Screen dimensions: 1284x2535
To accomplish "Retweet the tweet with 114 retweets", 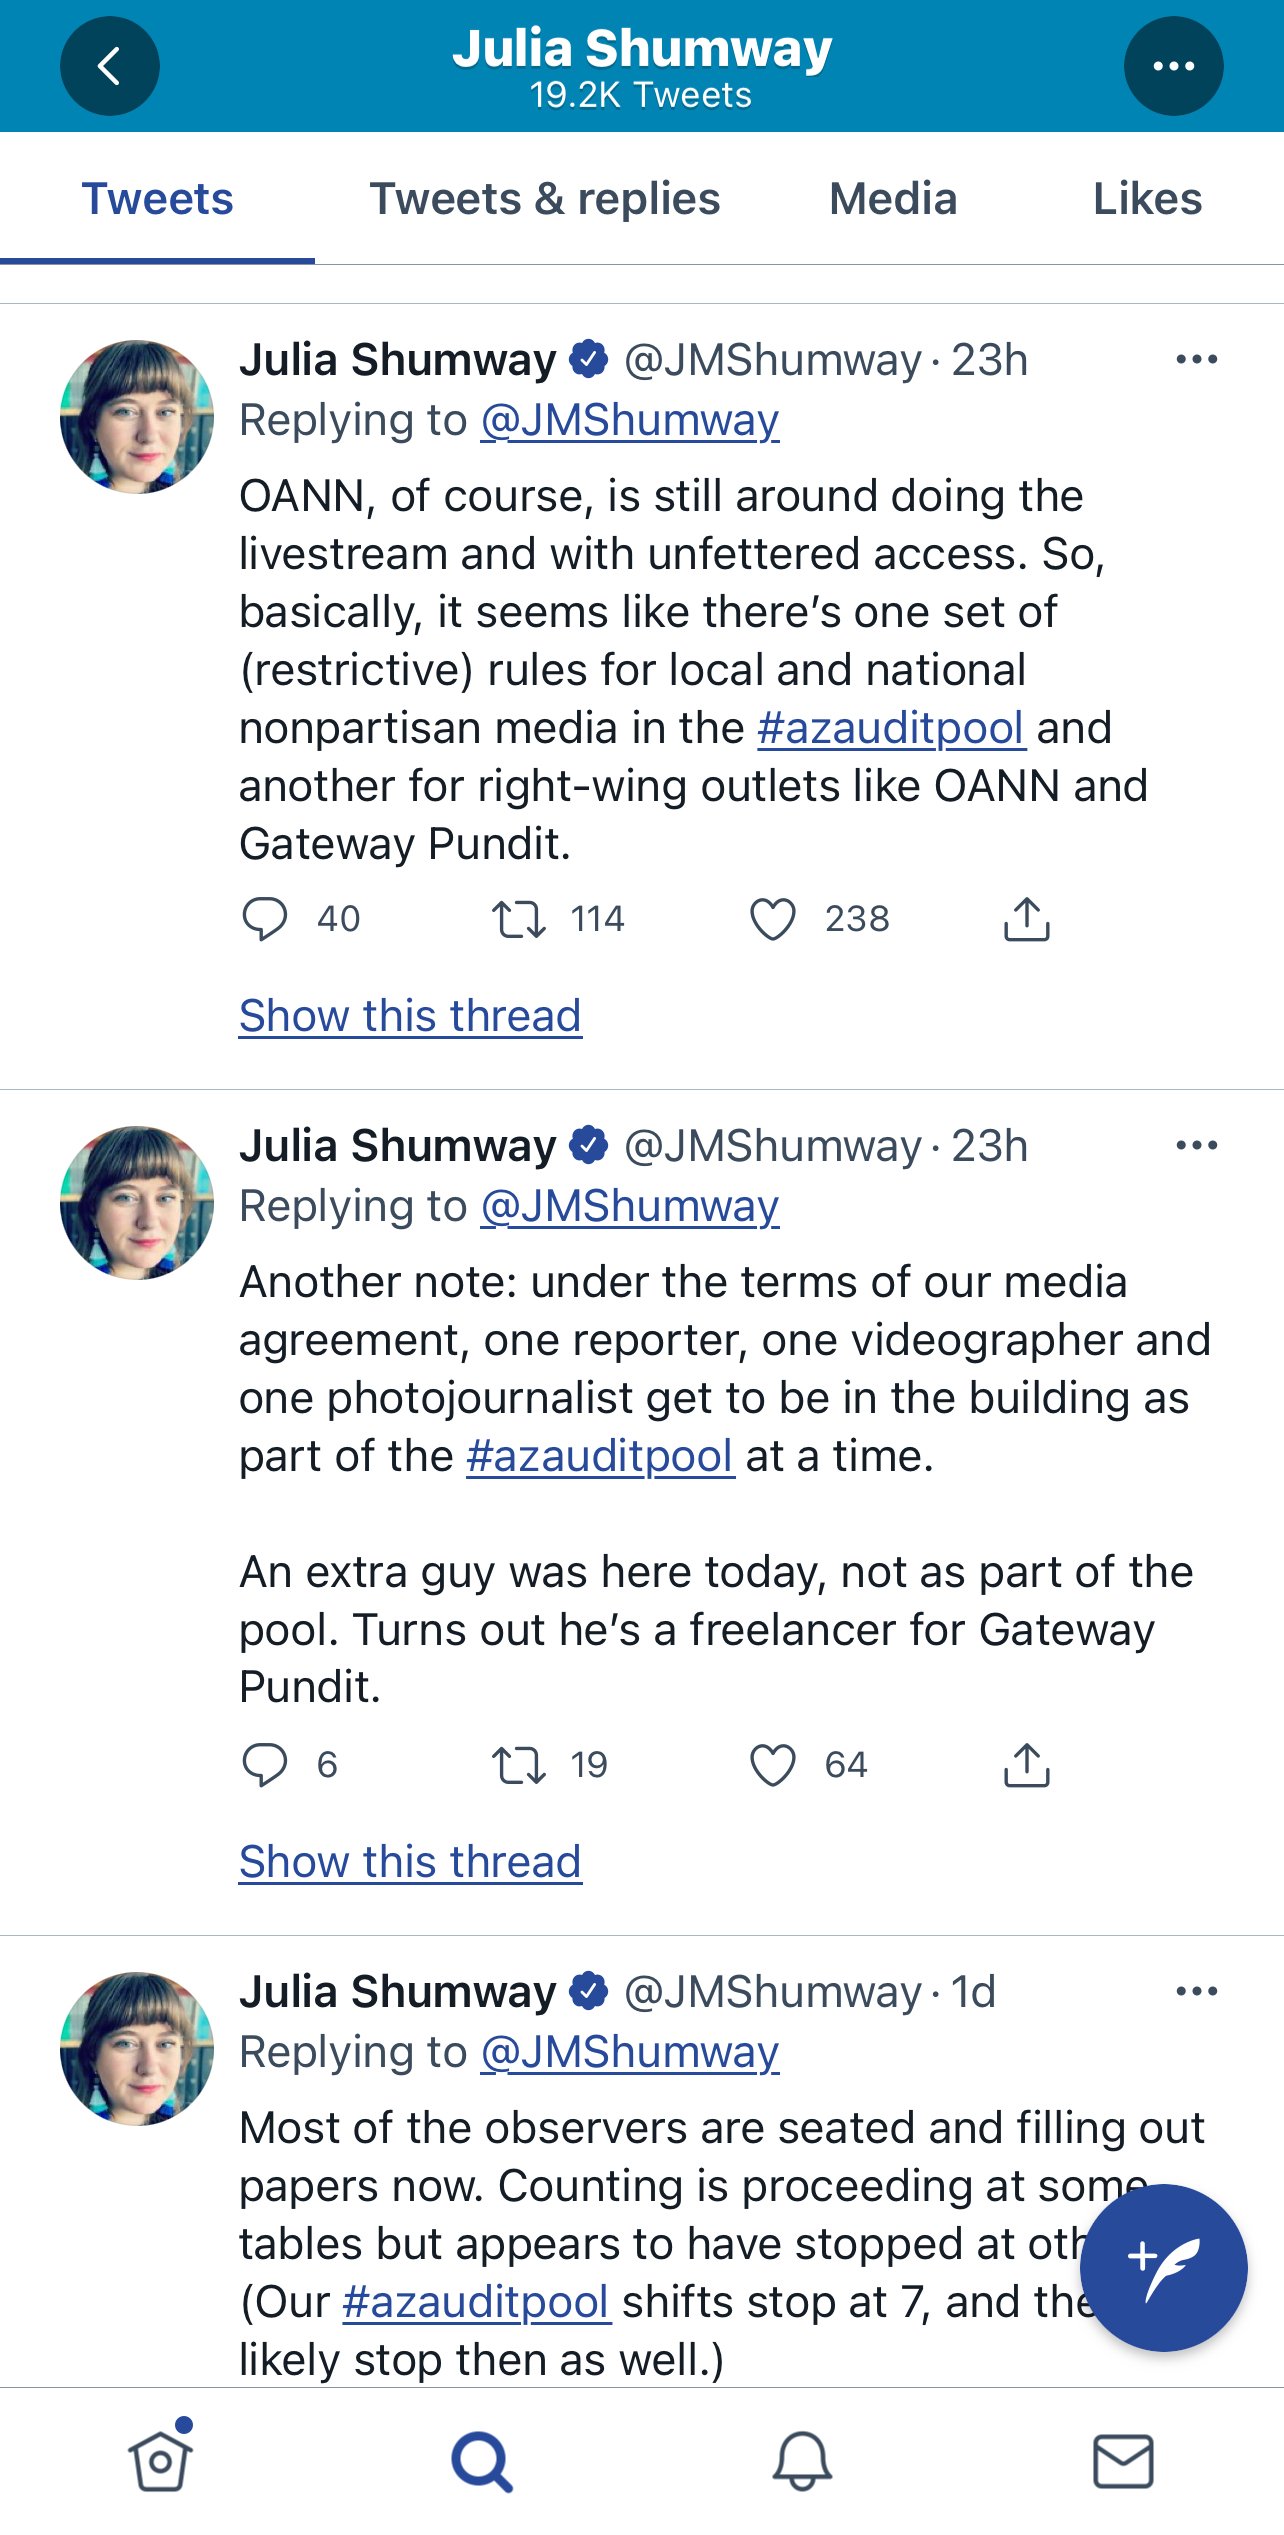I will click(x=519, y=919).
